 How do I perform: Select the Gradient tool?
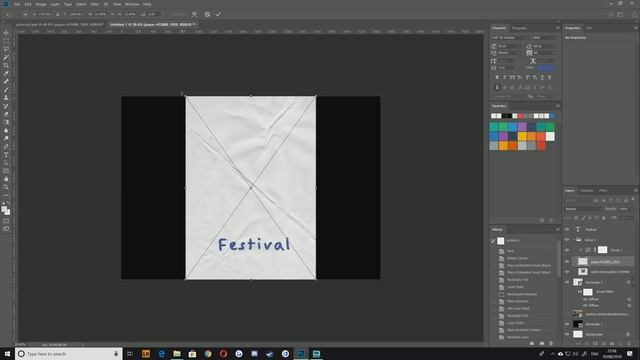[x=6, y=122]
